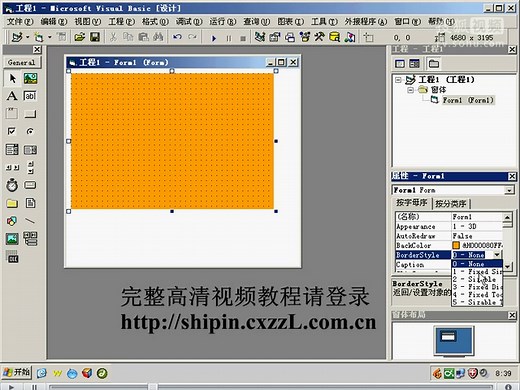Open Project Explorer from toolbar
Viewport: 520px width, 390px height.
(260, 37)
